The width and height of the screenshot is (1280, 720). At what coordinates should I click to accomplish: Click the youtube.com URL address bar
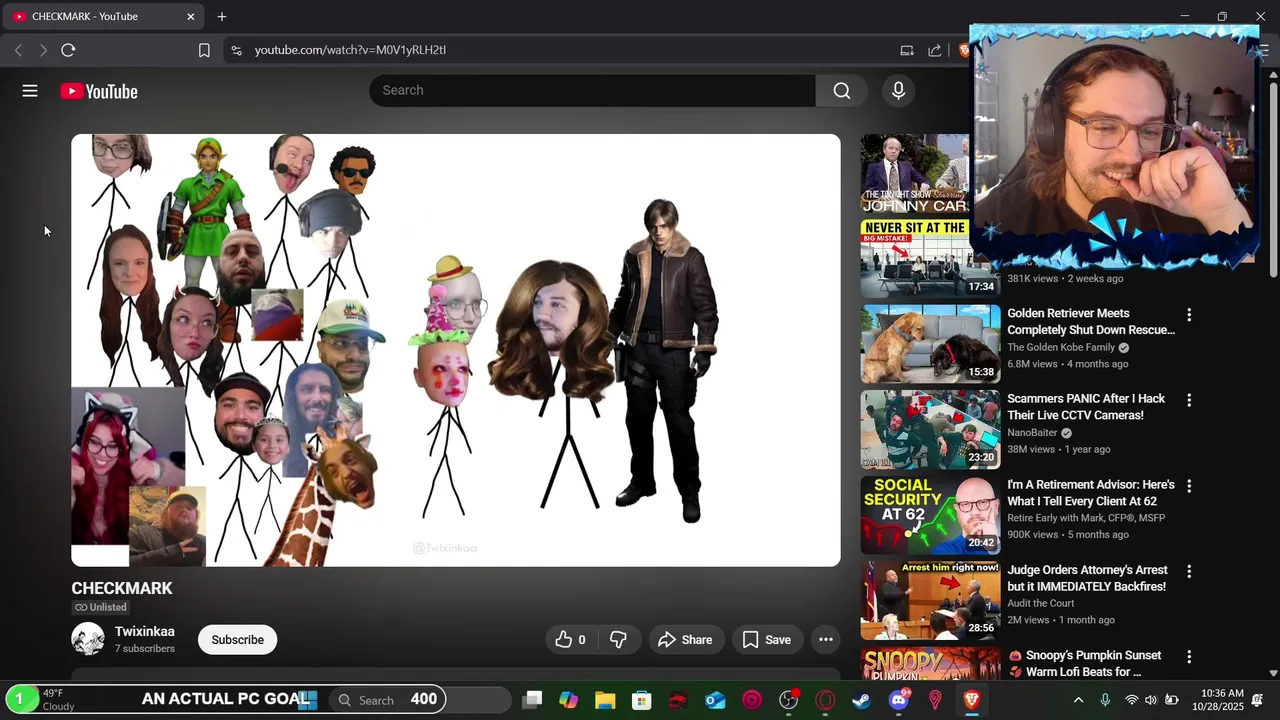pos(350,50)
